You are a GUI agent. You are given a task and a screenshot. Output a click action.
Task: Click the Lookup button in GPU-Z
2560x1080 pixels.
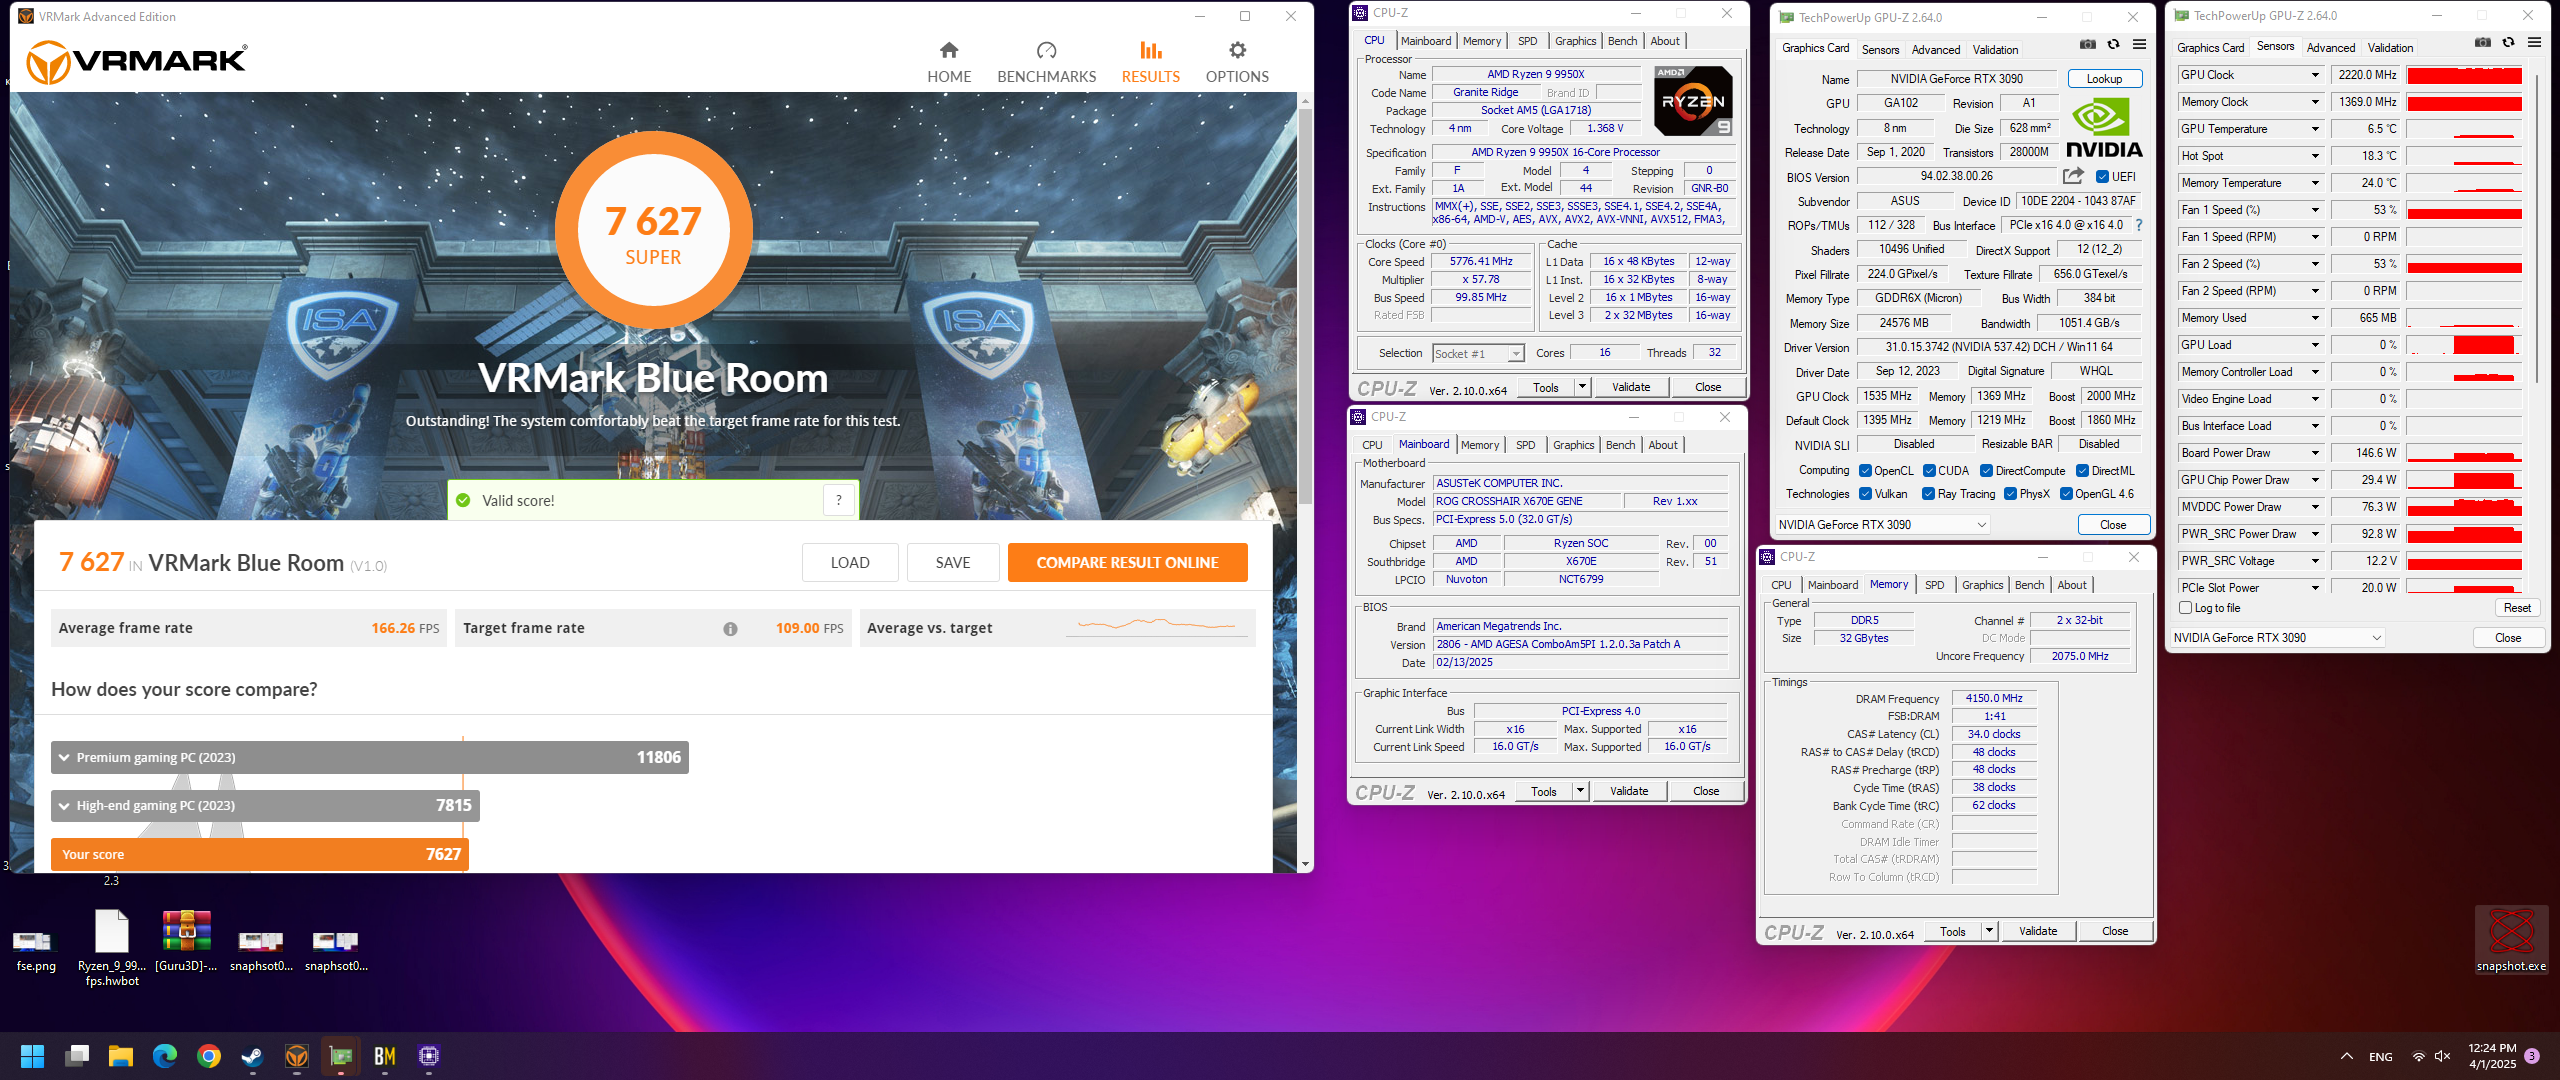[2104, 79]
